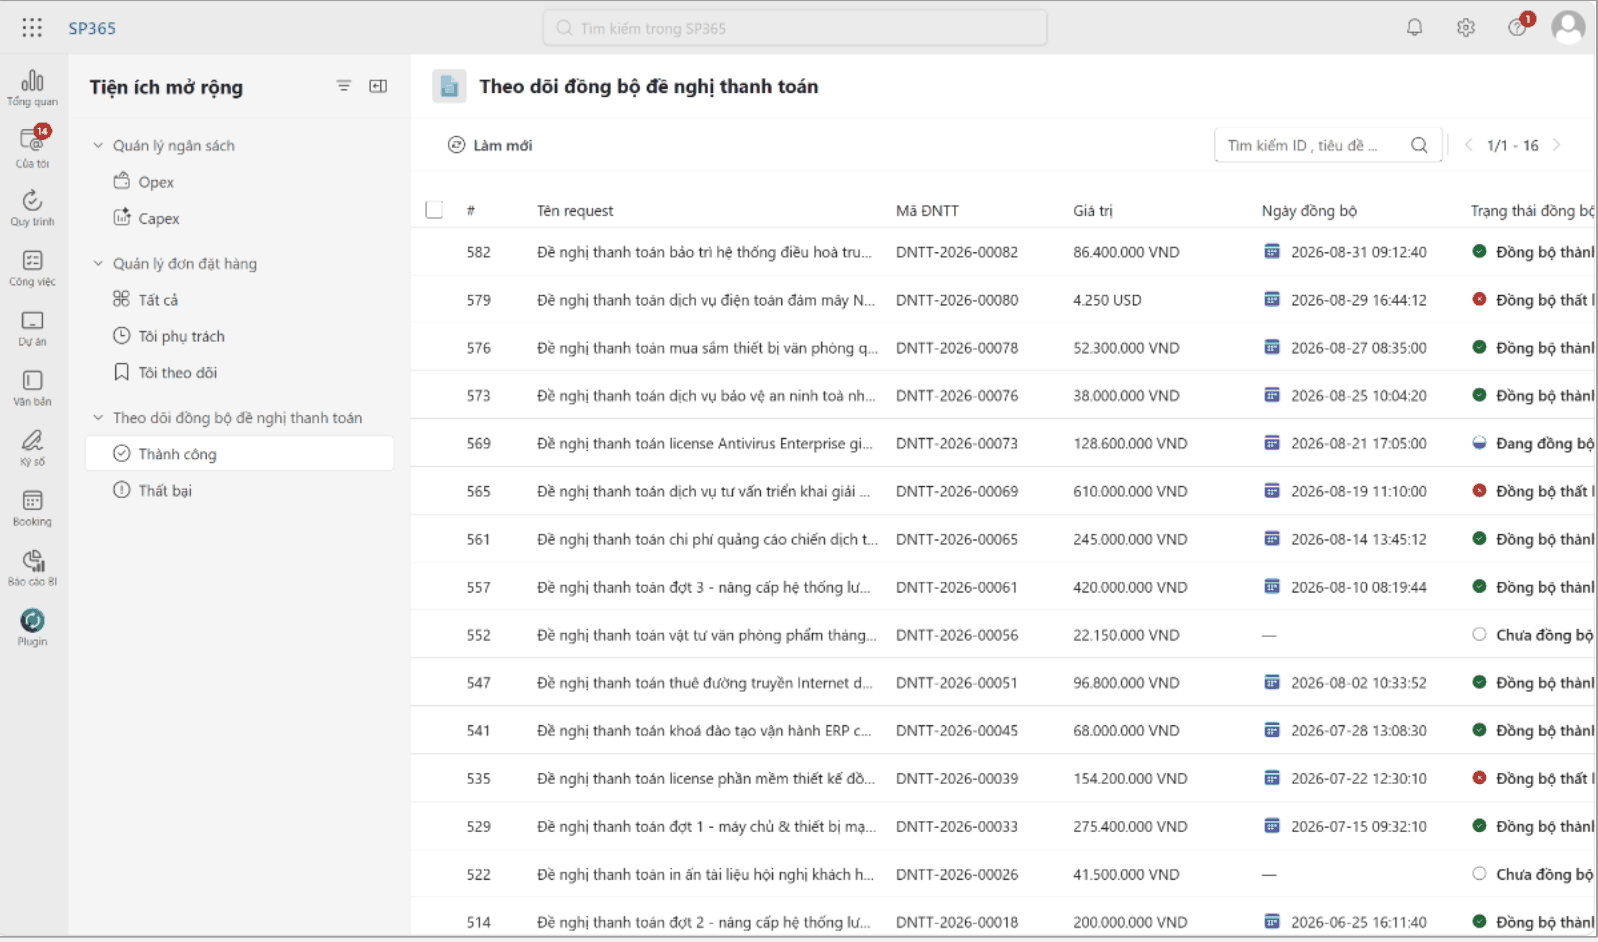1598x942 pixels.
Task: Go to previous page arrow
Action: point(1468,145)
